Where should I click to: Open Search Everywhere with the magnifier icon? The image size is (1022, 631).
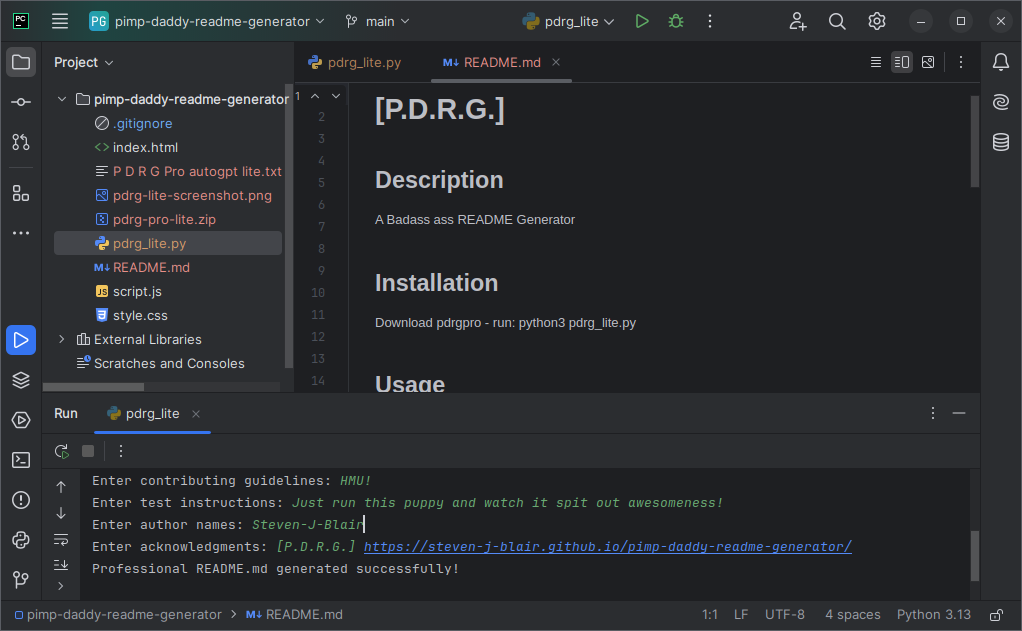837,20
